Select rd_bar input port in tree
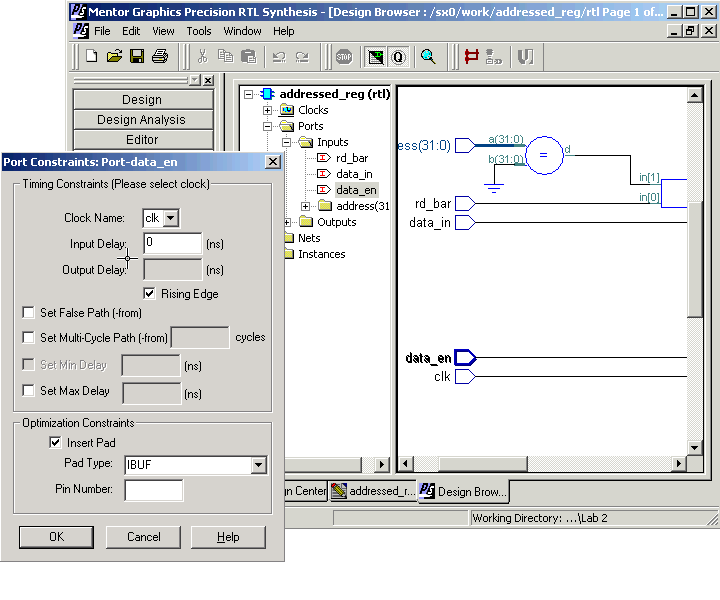720x600 pixels. pos(352,158)
